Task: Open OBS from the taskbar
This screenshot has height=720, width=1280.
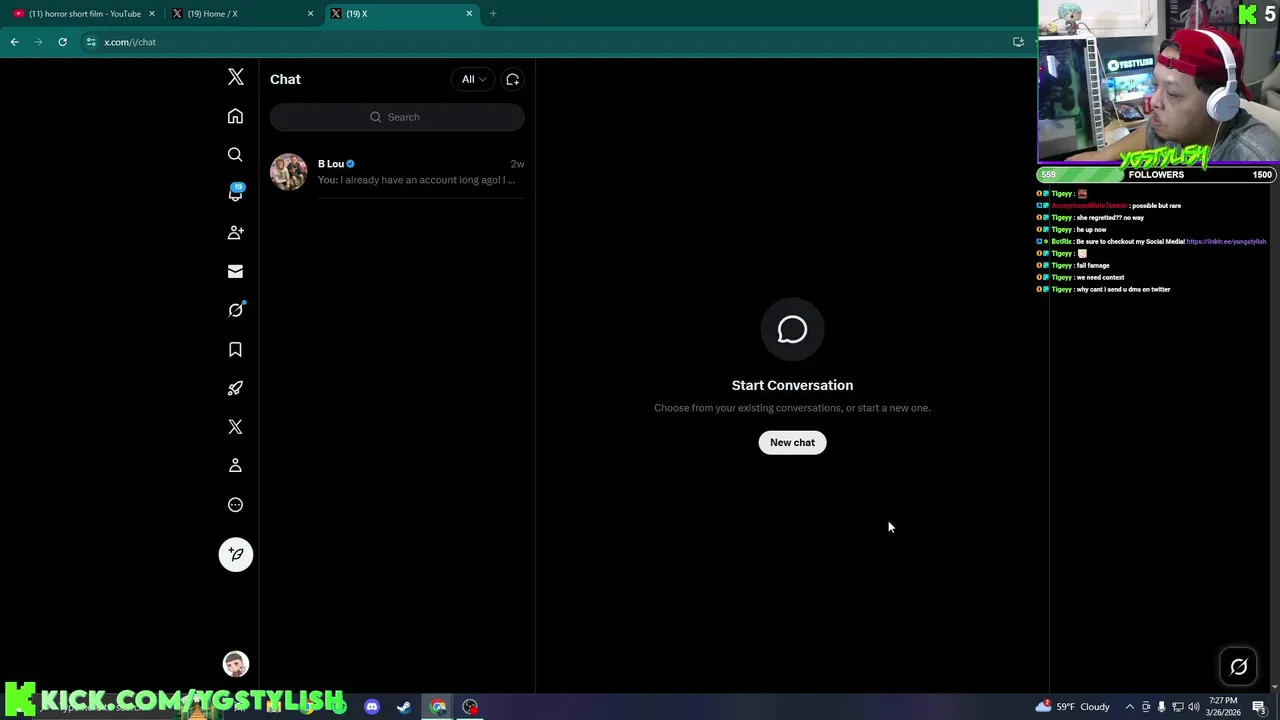Action: pyautogui.click(x=470, y=707)
